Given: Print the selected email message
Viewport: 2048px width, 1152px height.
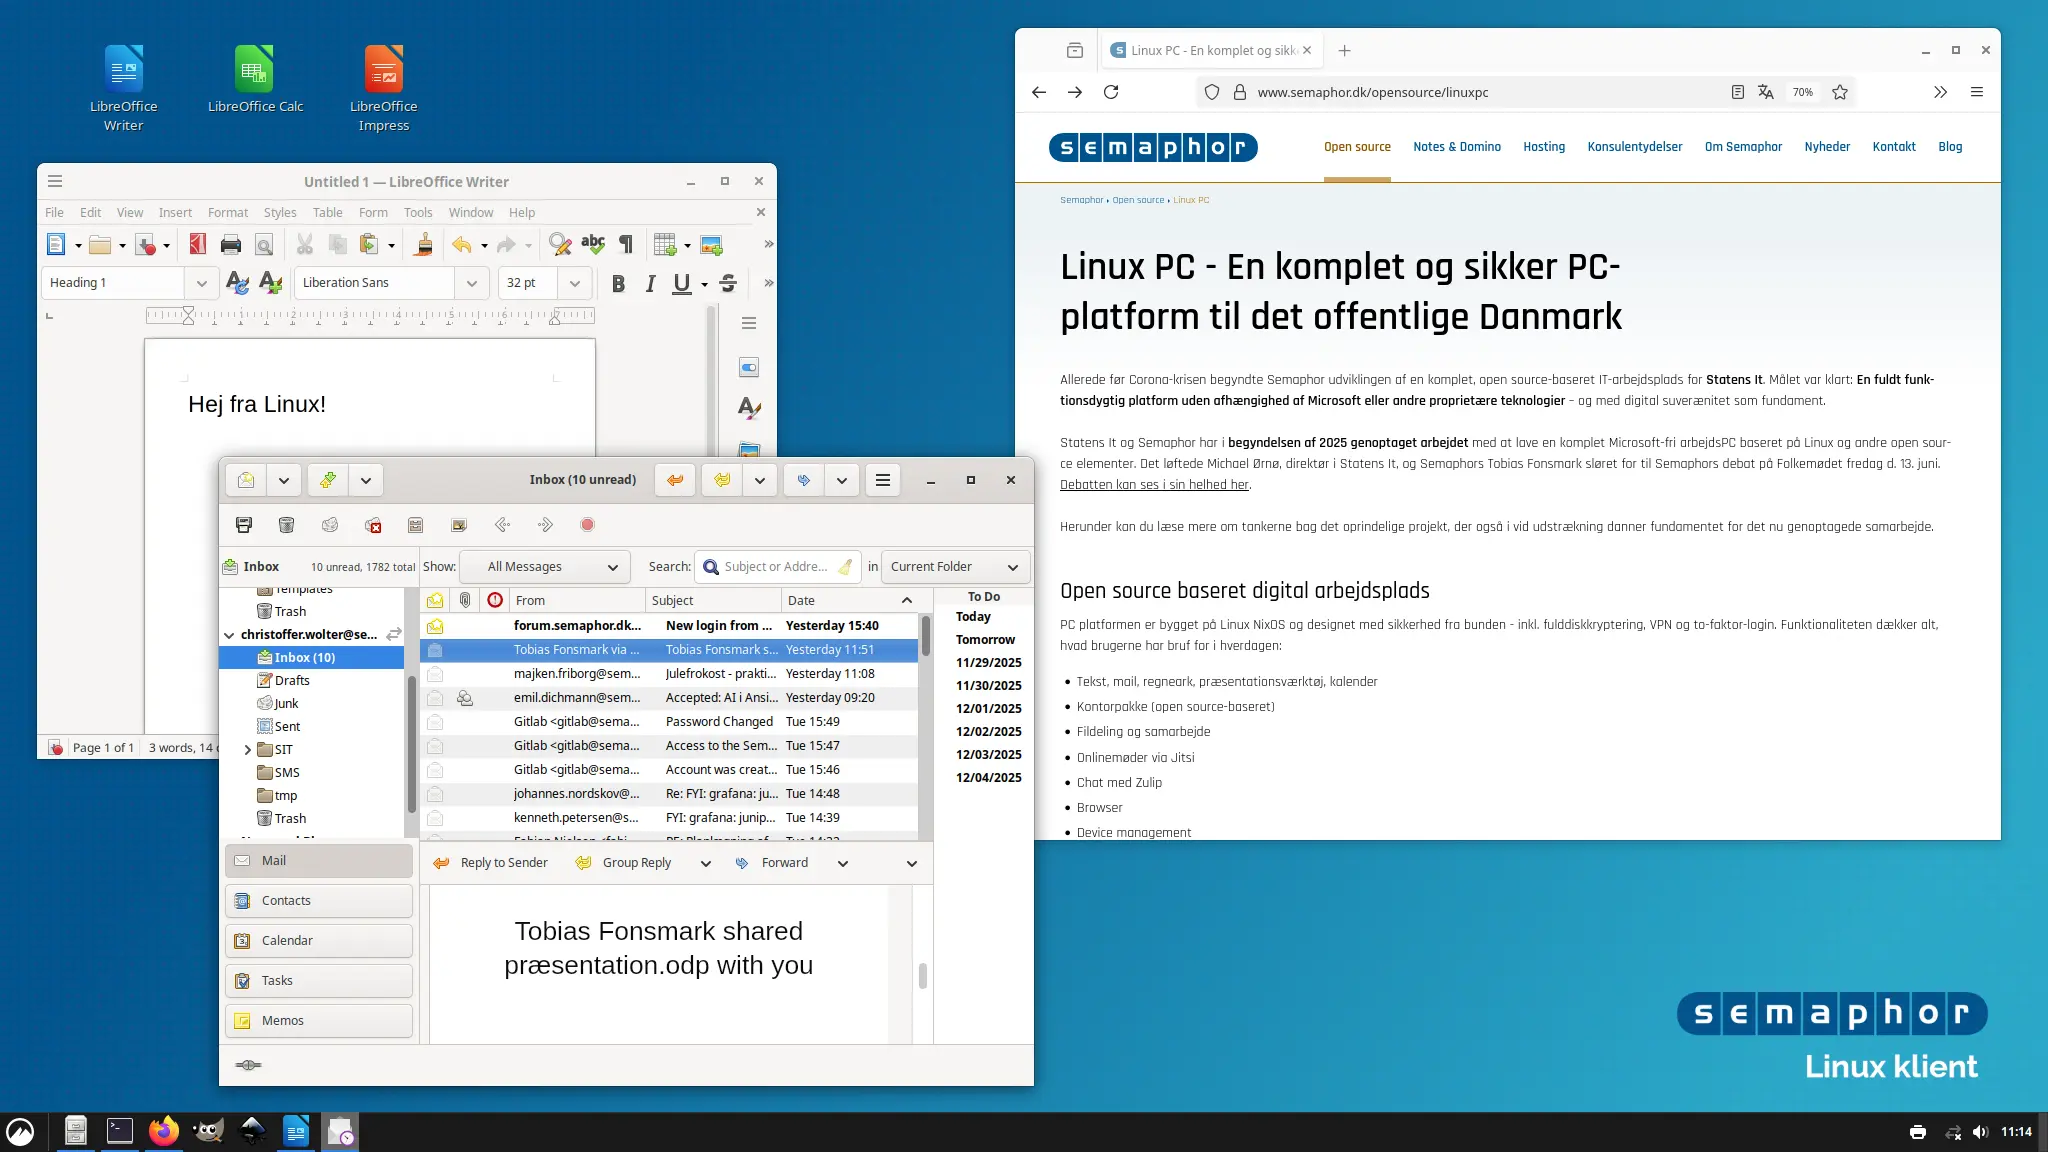Looking at the screenshot, I should point(244,525).
